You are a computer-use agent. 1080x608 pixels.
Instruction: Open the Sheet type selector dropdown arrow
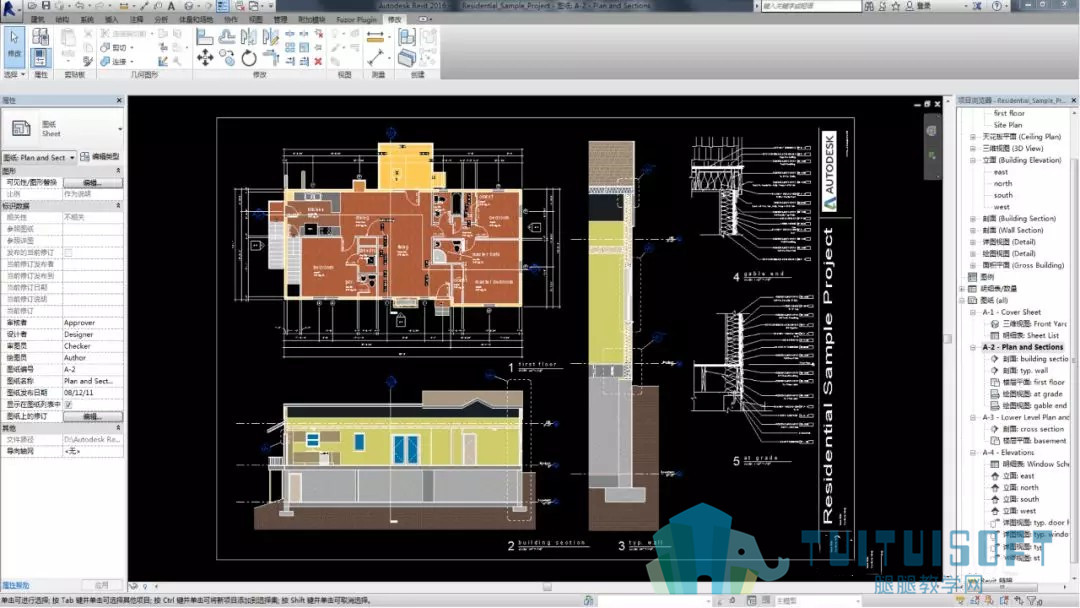click(x=120, y=129)
